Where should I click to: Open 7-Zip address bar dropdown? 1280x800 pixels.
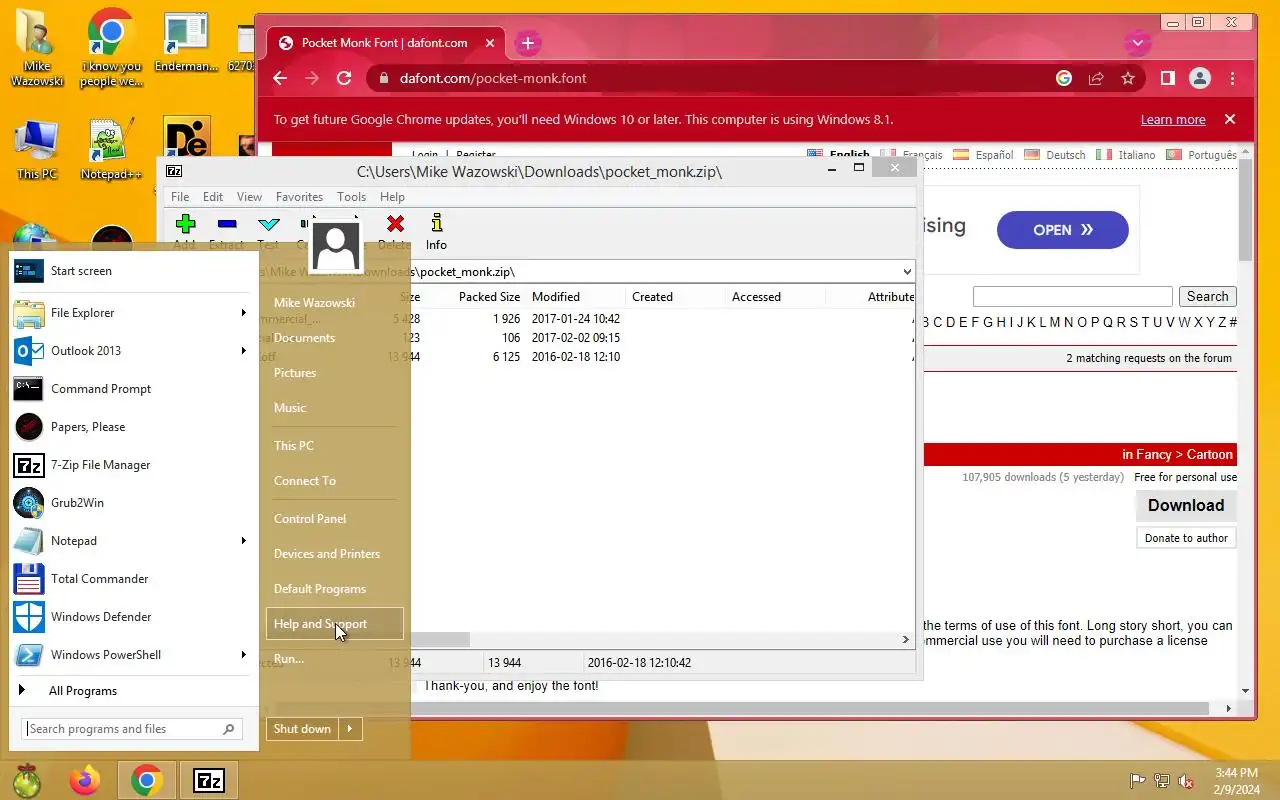pos(907,272)
